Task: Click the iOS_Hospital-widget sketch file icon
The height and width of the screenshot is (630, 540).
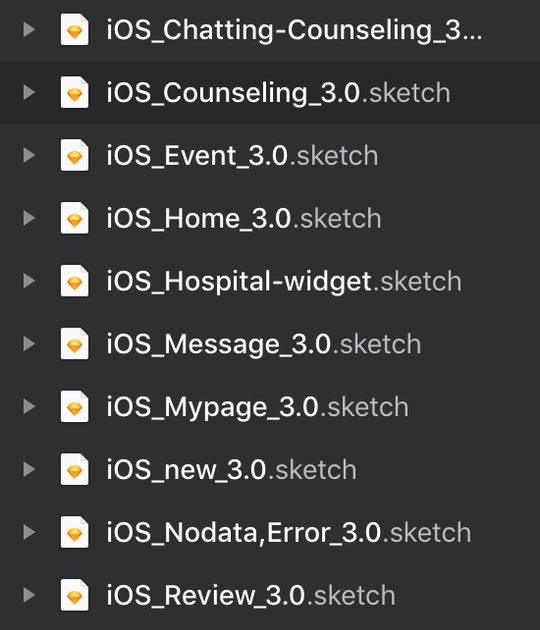Action: click(74, 281)
